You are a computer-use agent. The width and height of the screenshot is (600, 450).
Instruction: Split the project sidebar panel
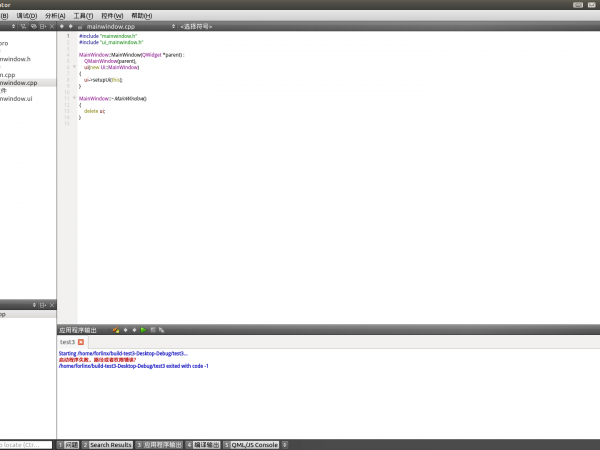pyautogui.click(x=43, y=26)
